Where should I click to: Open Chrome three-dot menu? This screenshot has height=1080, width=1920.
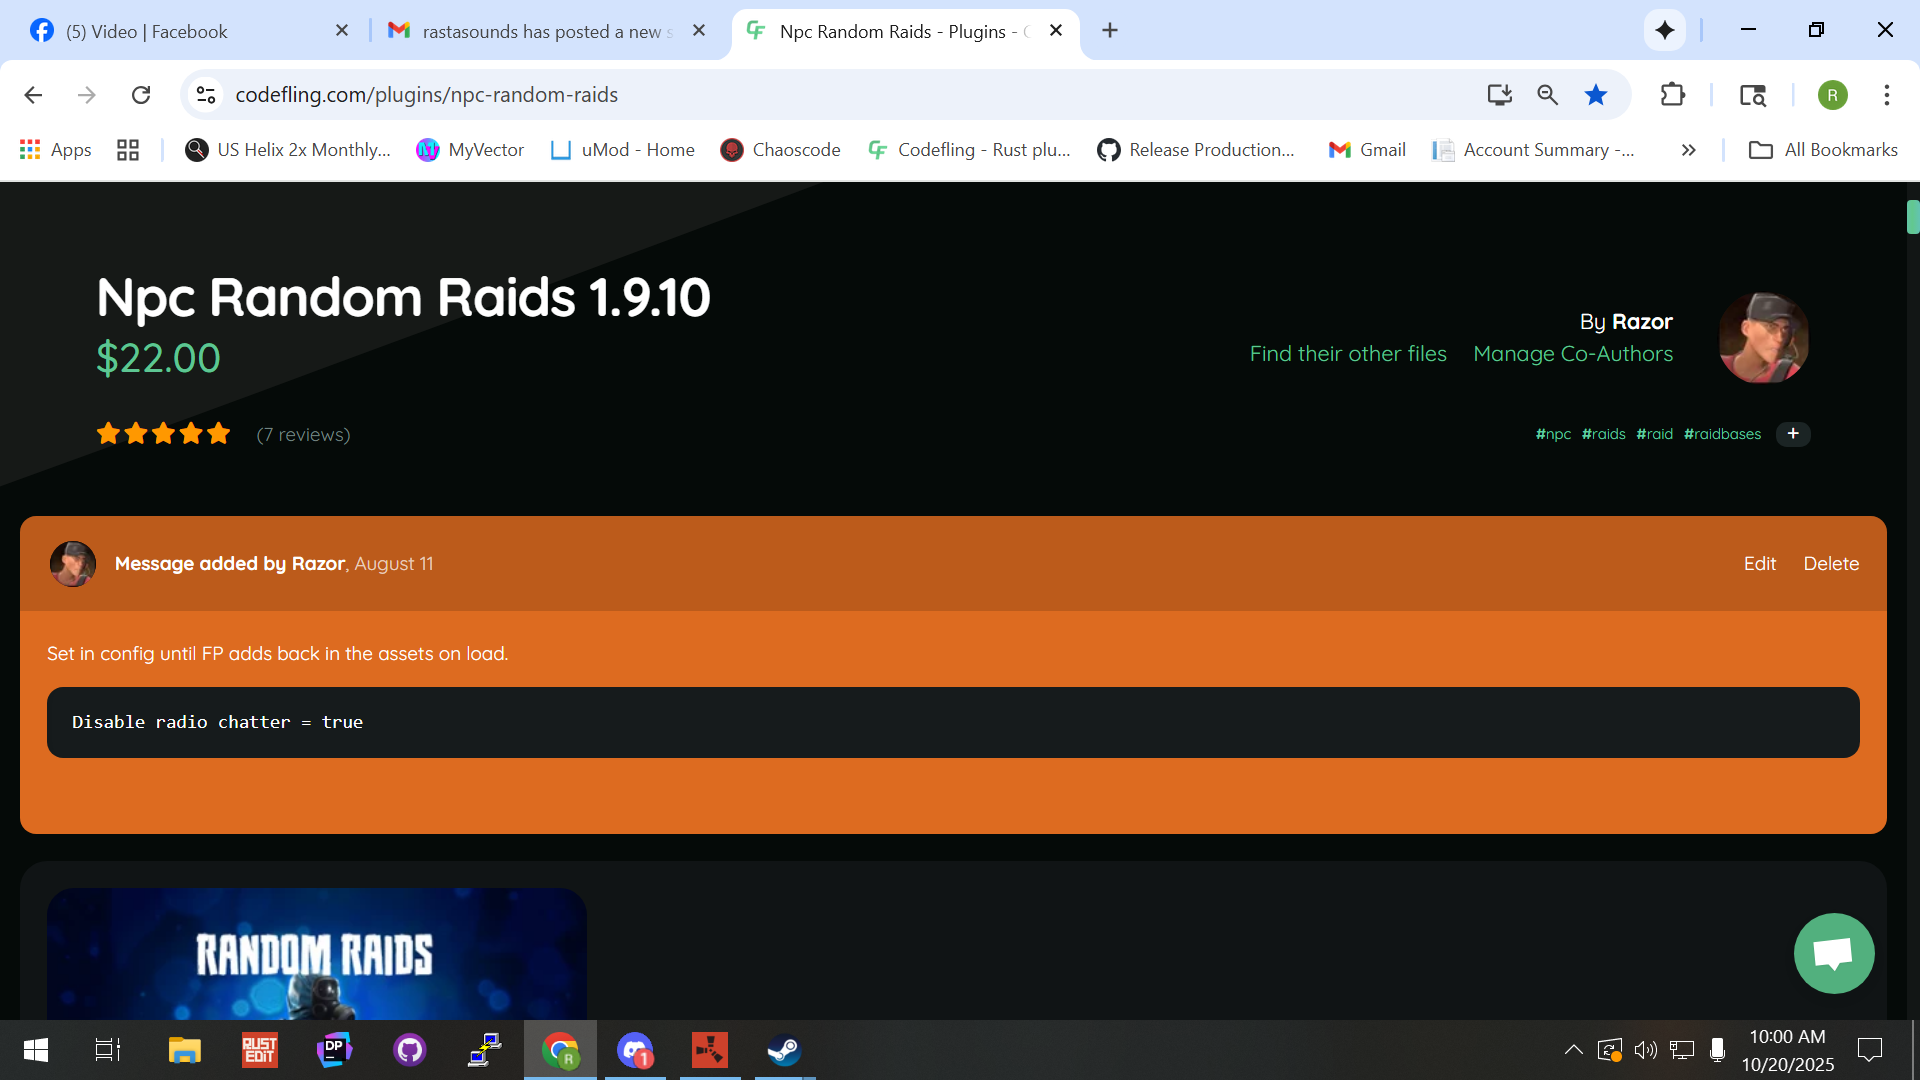point(1886,95)
